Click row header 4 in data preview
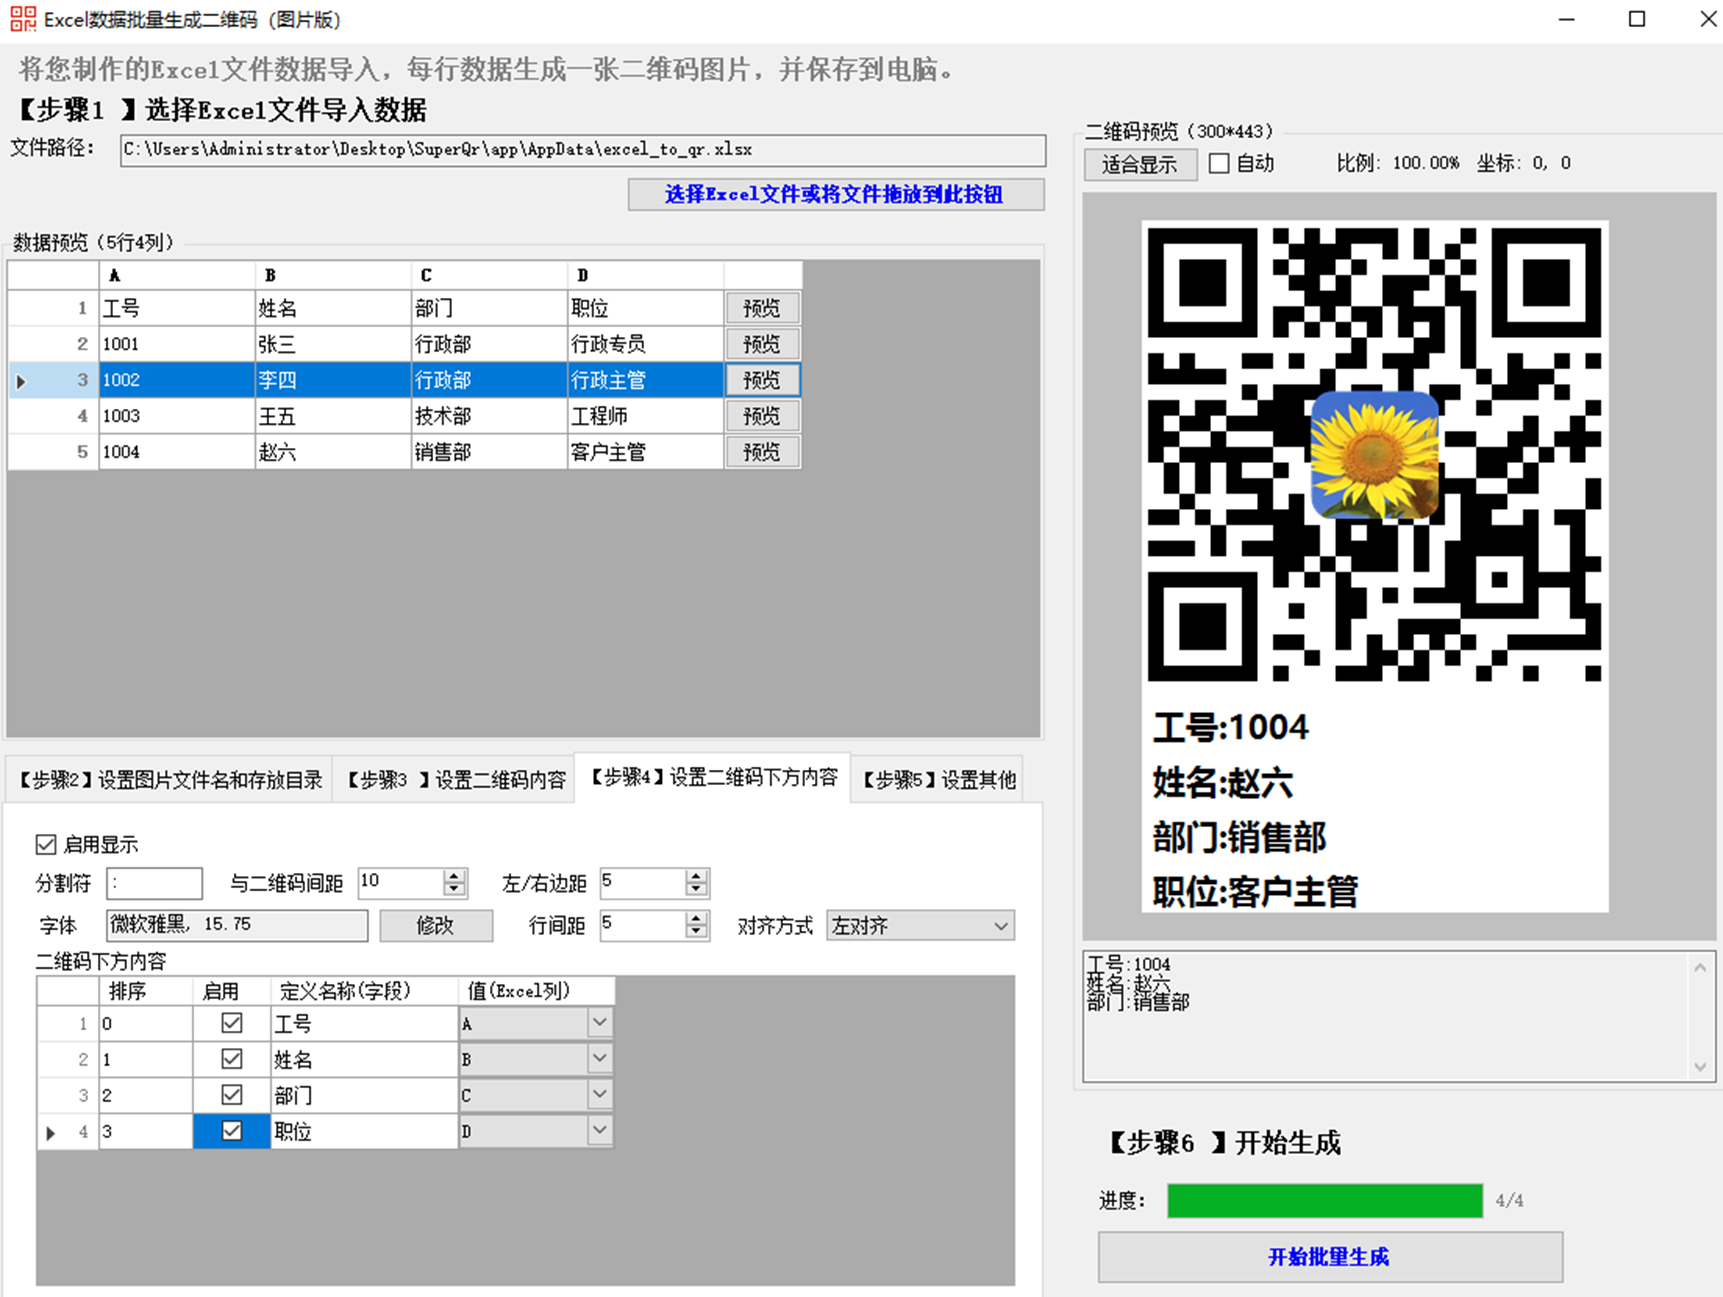Viewport: 1723px width, 1297px height. [53, 416]
